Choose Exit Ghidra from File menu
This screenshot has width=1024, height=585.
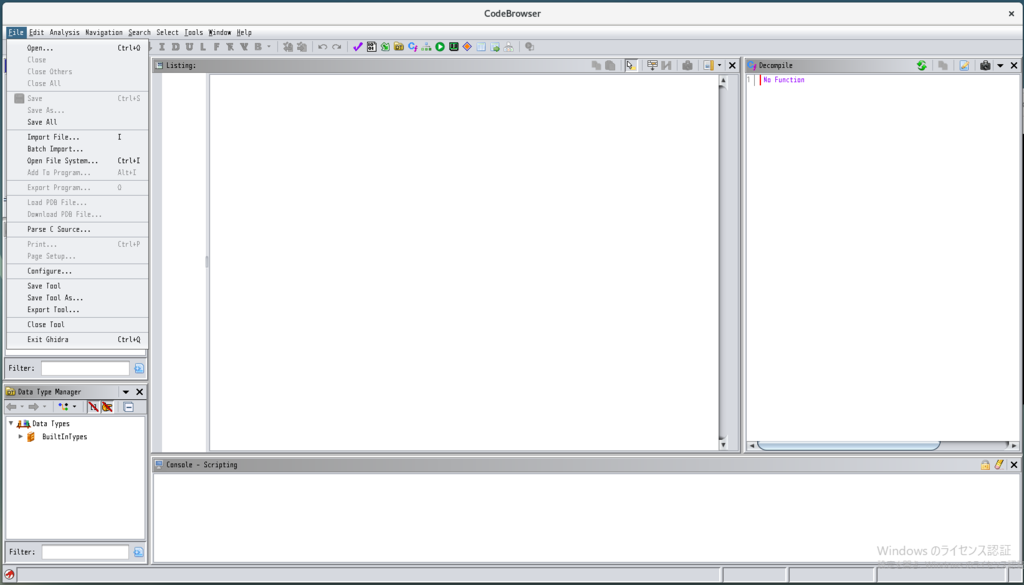78,340
